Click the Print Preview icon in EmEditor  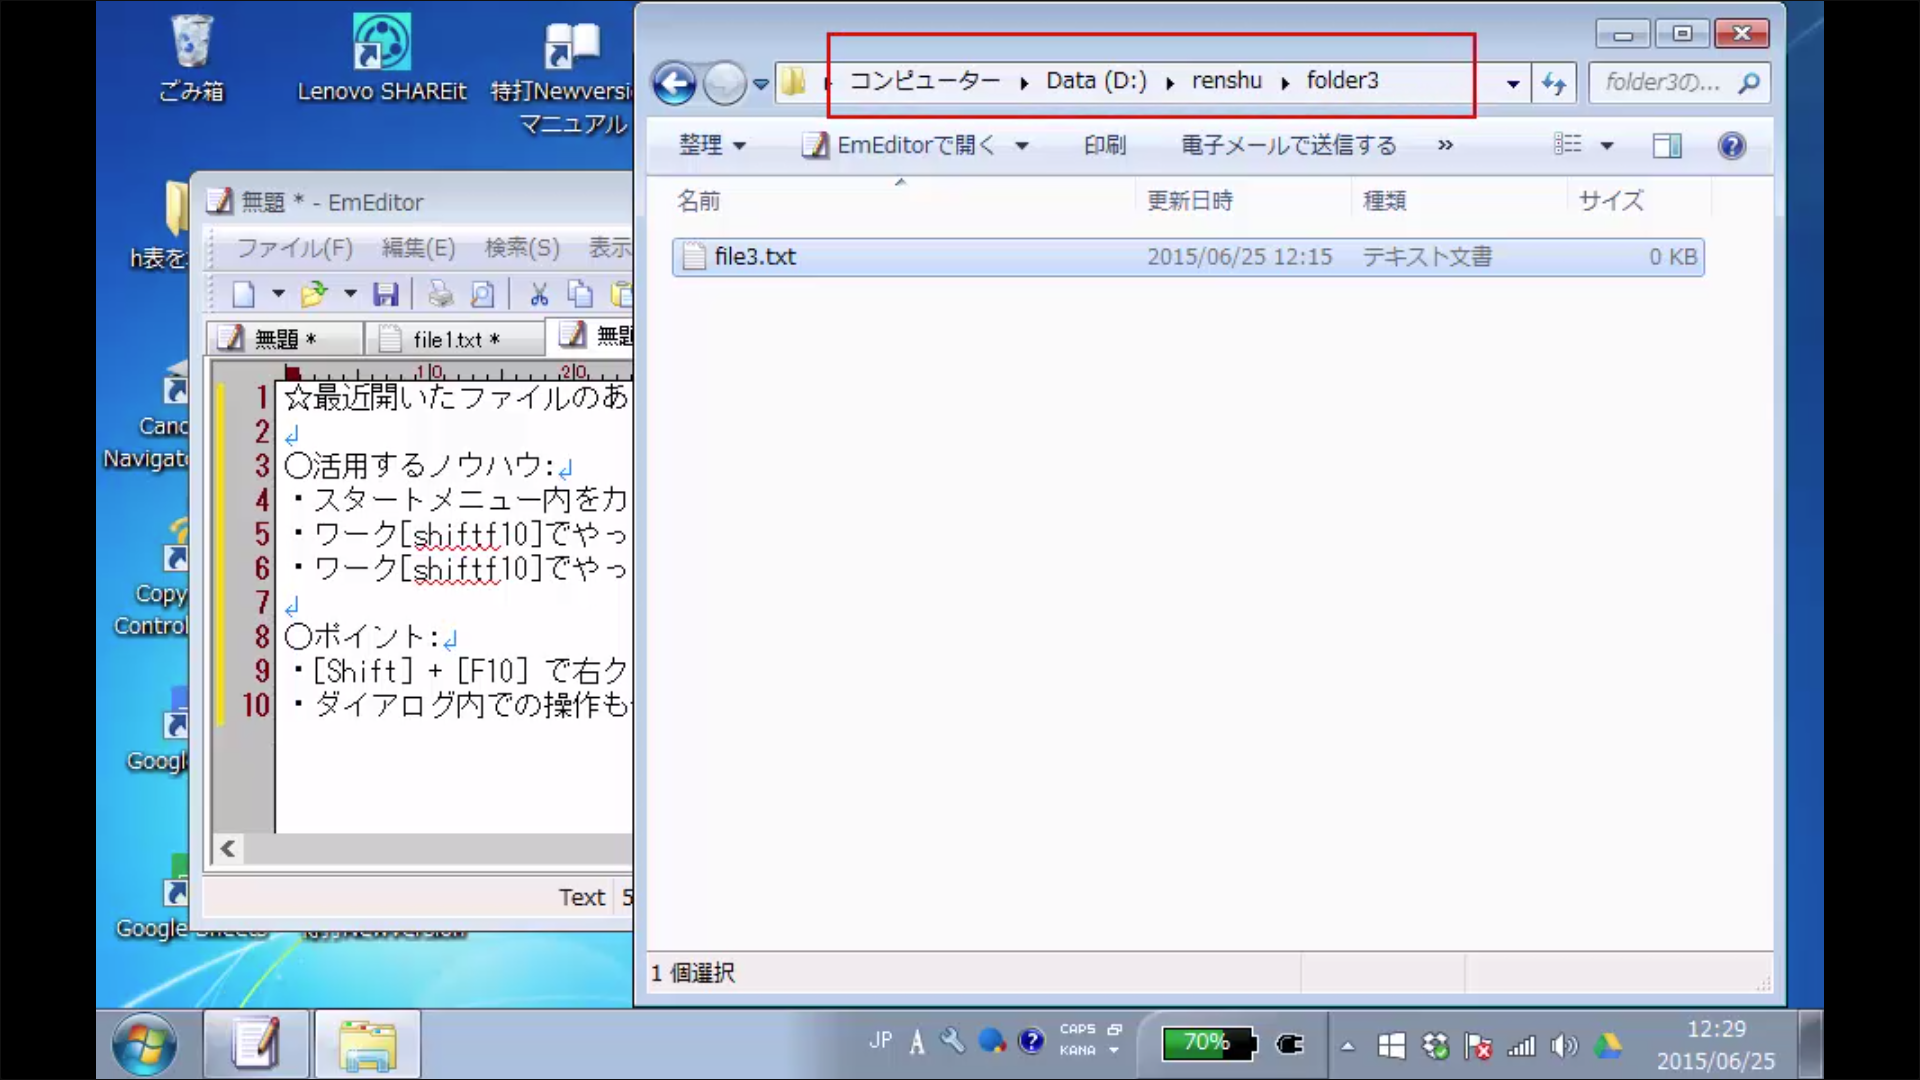point(482,294)
